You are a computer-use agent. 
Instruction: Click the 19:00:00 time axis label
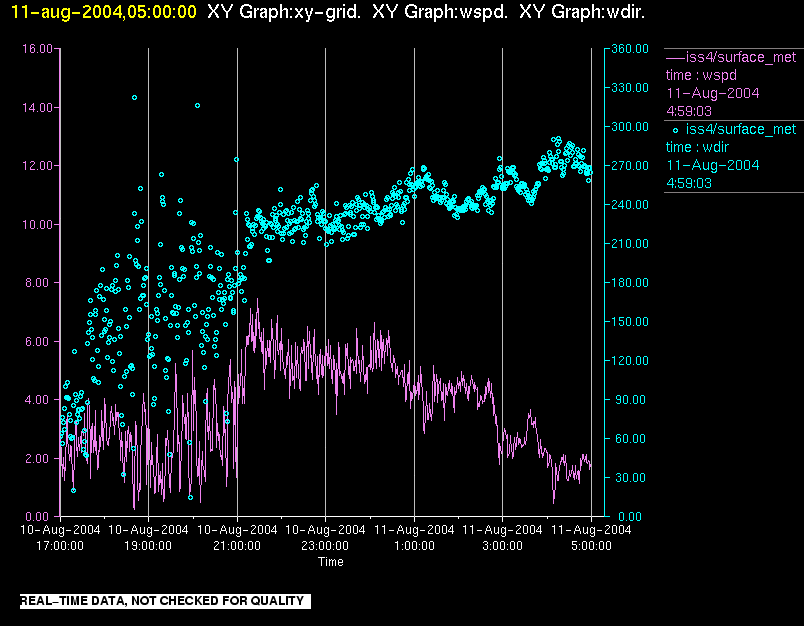click(148, 546)
